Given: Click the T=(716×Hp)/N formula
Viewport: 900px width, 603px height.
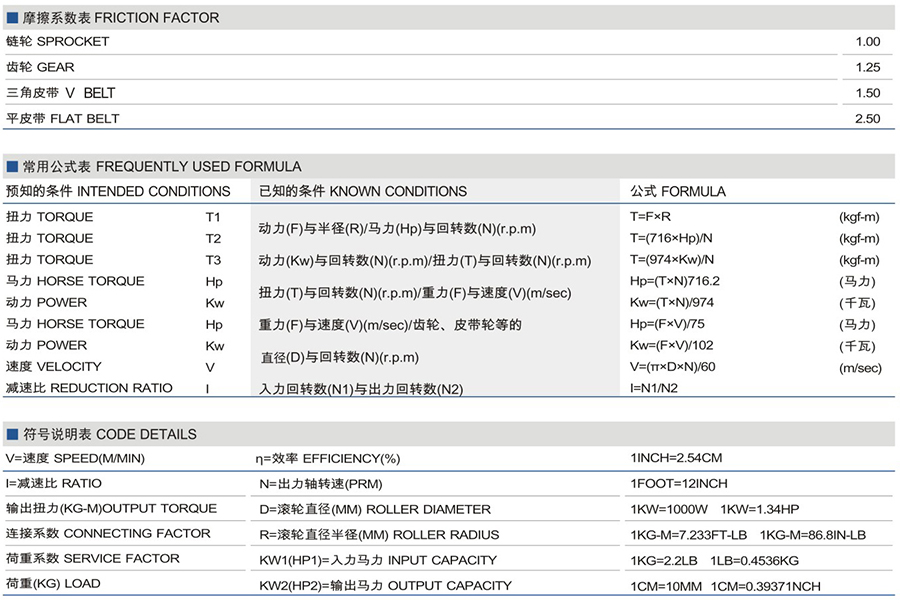Looking at the screenshot, I should (x=671, y=238).
